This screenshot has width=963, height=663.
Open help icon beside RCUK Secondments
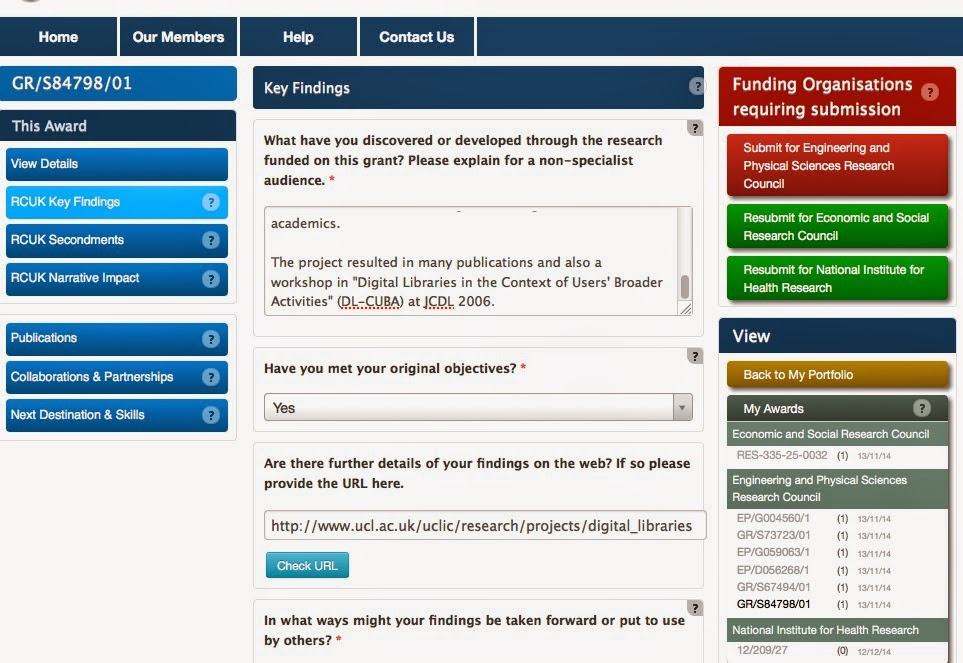(x=211, y=240)
